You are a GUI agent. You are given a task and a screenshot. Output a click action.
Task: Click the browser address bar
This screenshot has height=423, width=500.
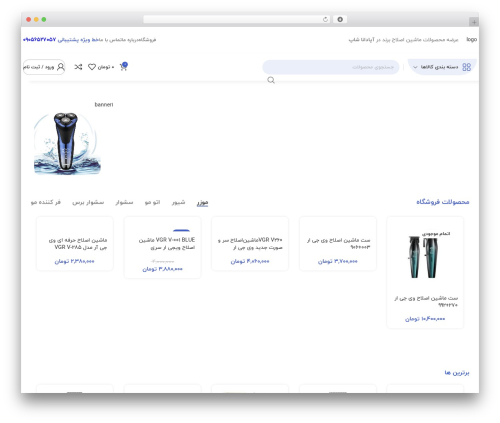point(237,19)
